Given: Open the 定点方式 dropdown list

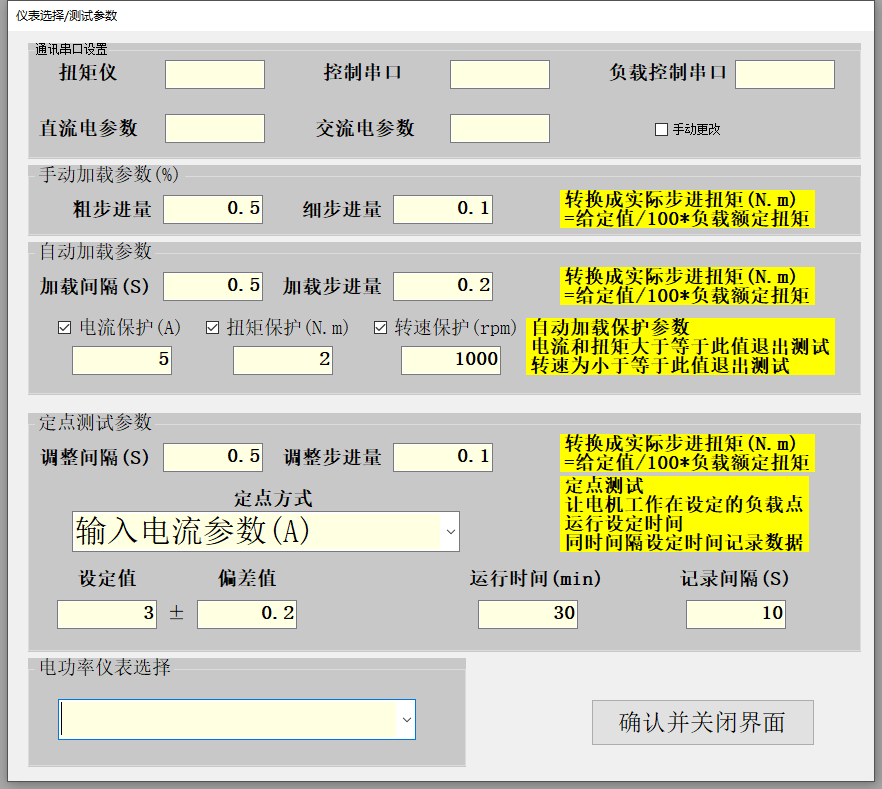Looking at the screenshot, I should (450, 531).
